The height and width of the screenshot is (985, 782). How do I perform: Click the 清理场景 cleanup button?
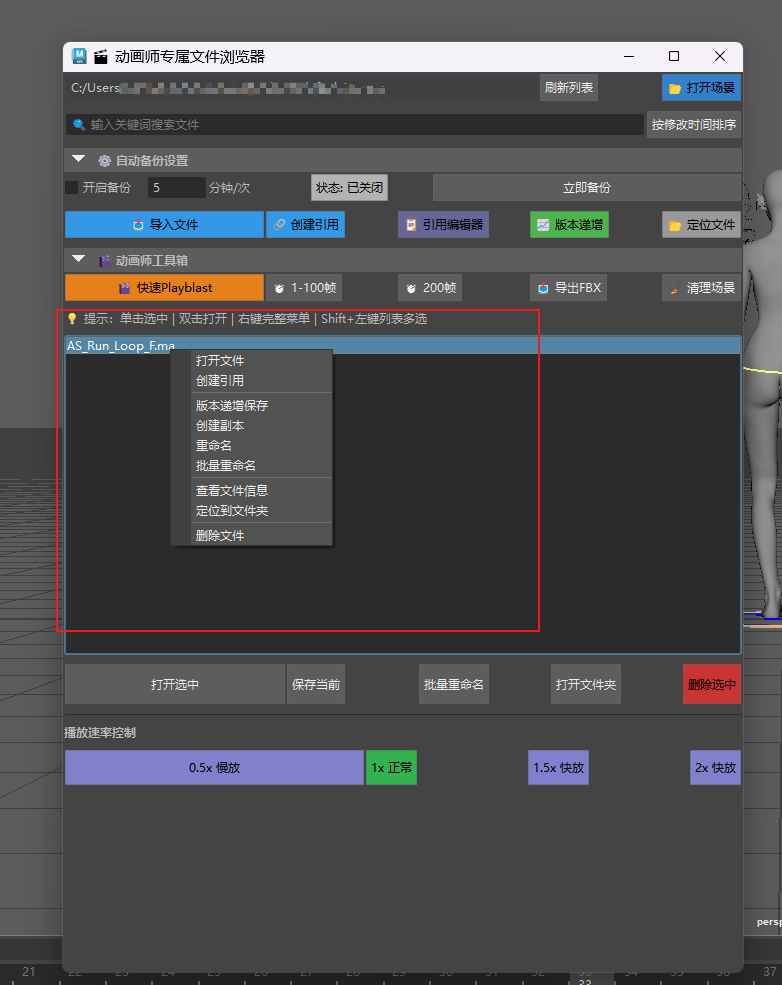point(701,288)
